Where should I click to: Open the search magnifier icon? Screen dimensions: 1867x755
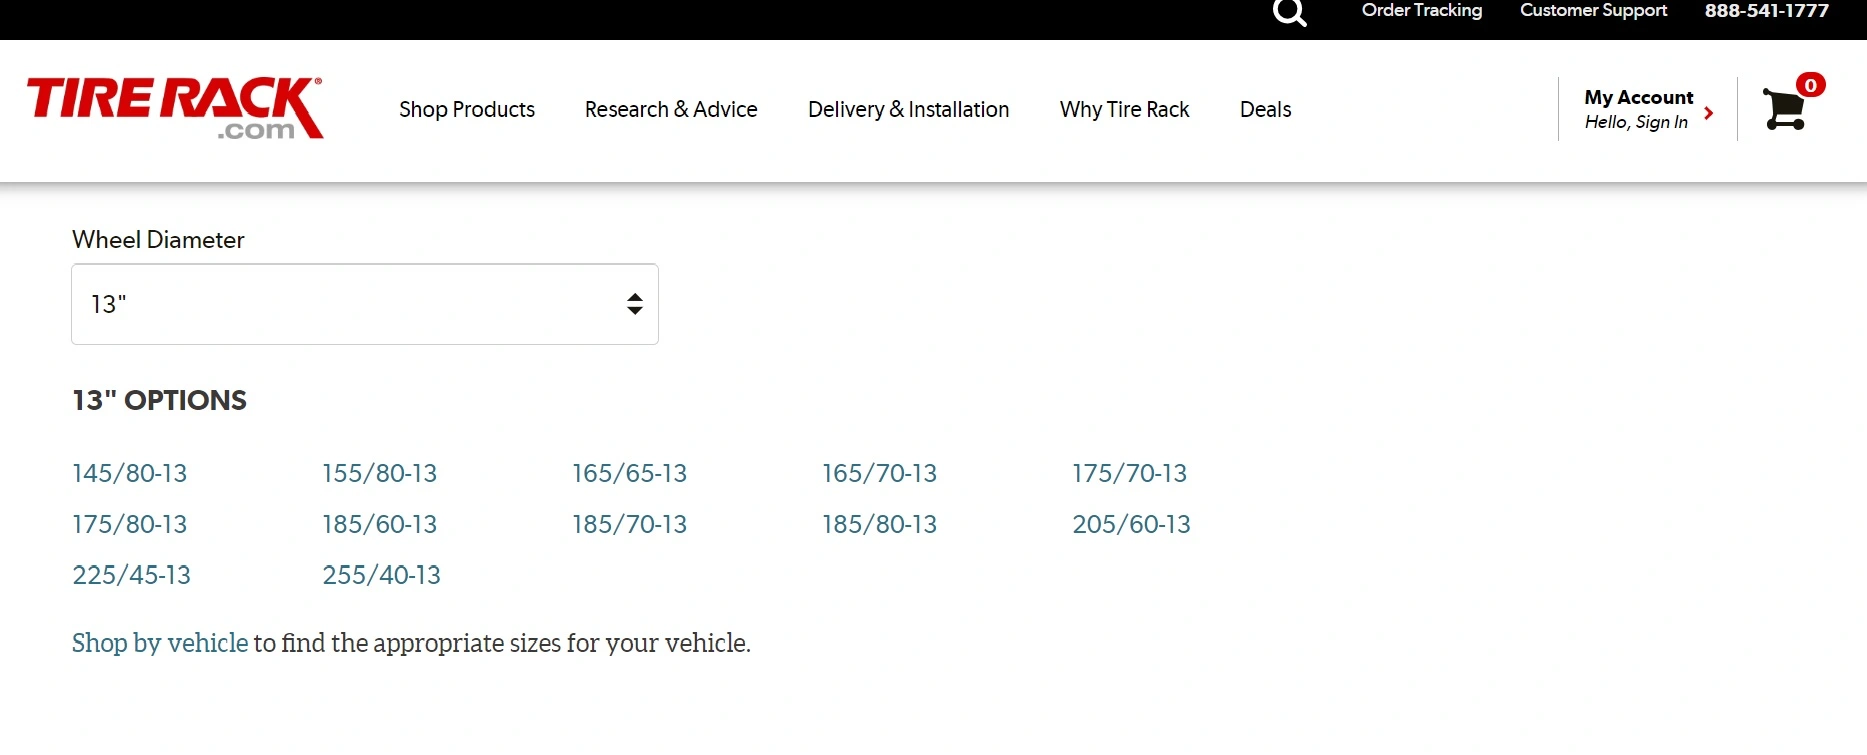click(x=1289, y=12)
